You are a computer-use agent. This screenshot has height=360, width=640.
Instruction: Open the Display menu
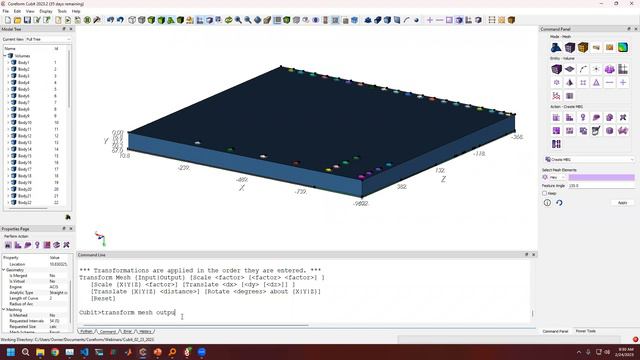[46, 11]
